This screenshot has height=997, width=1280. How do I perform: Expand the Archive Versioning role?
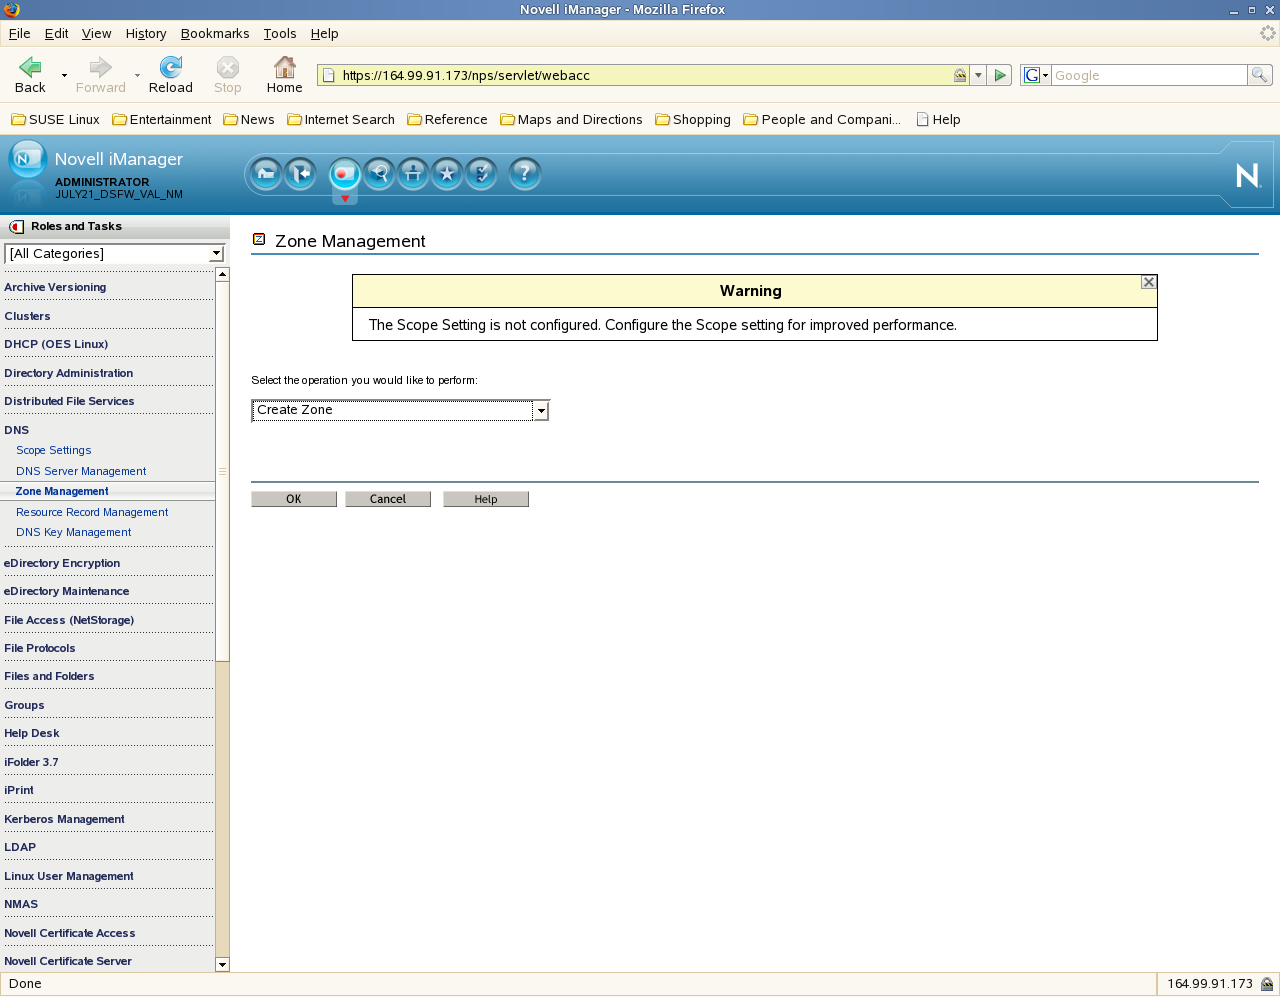coord(55,287)
